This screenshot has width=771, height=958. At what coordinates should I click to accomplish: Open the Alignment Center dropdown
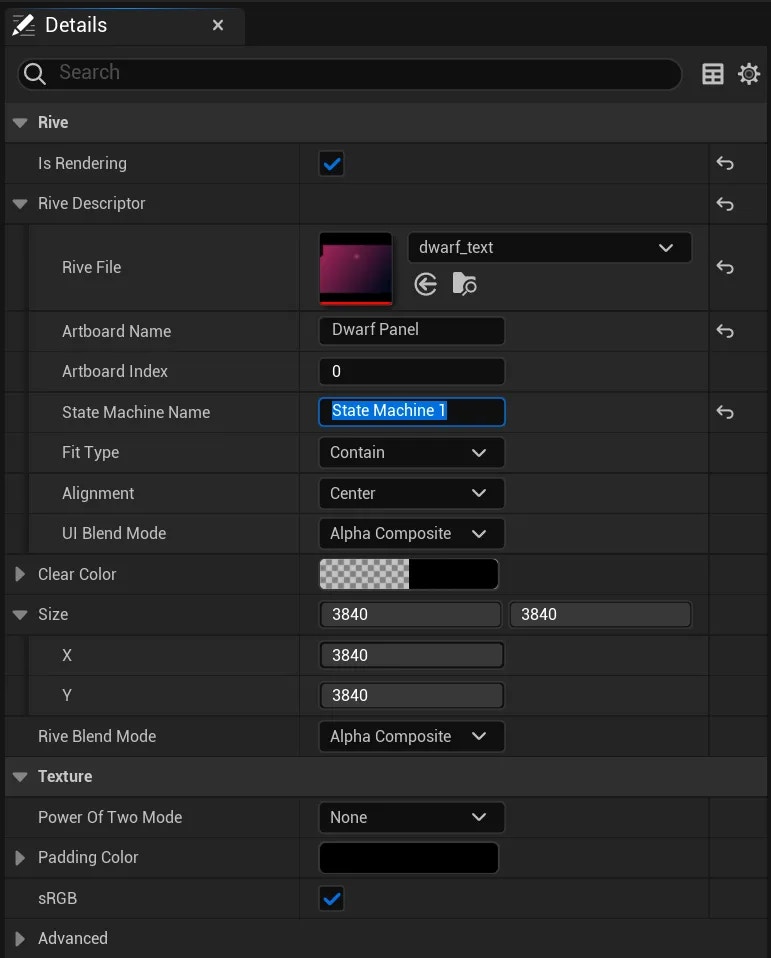[x=412, y=493]
